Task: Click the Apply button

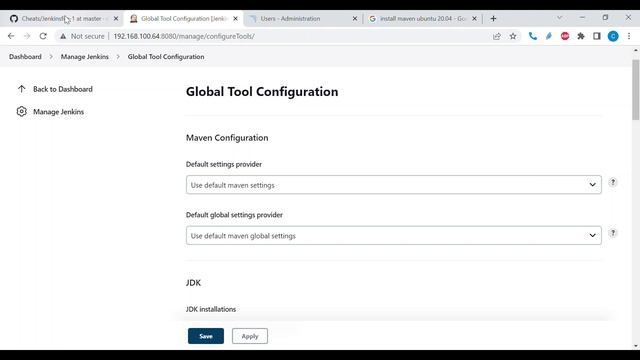Action: tap(250, 336)
